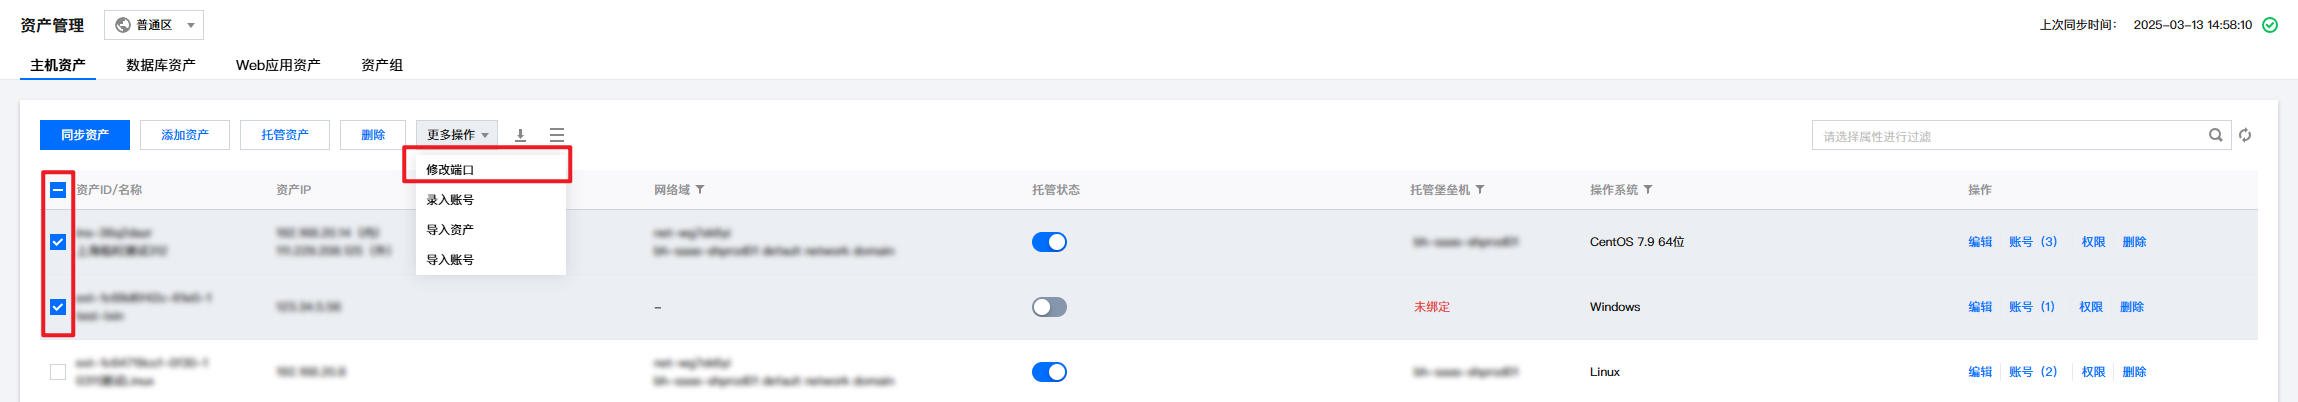Click the download assets icon
Image resolution: width=2298 pixels, height=402 pixels.
[x=520, y=135]
